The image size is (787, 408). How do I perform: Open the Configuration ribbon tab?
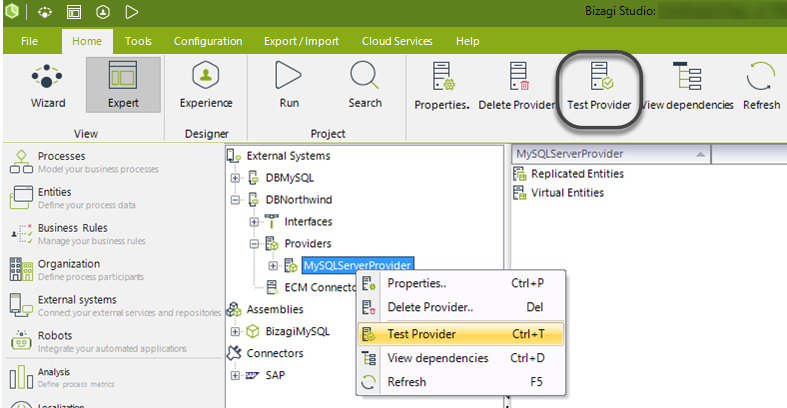coord(208,41)
